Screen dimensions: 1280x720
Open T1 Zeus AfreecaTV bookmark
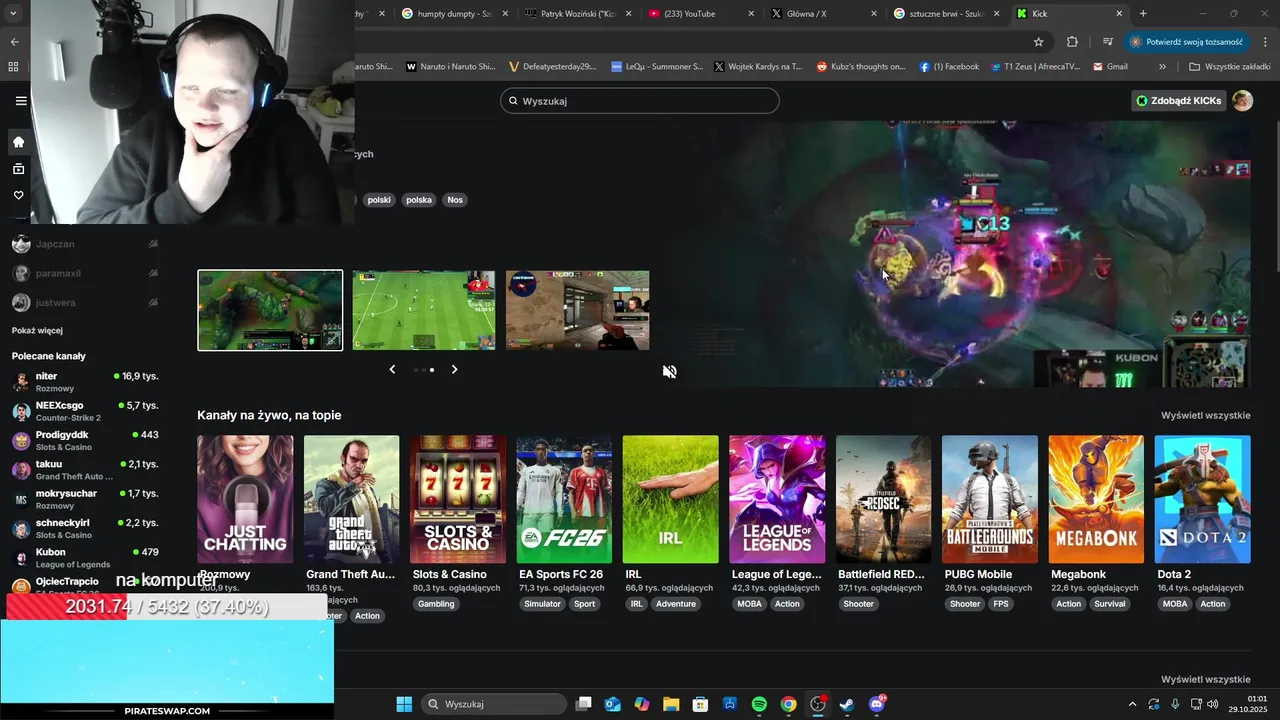[1036, 67]
